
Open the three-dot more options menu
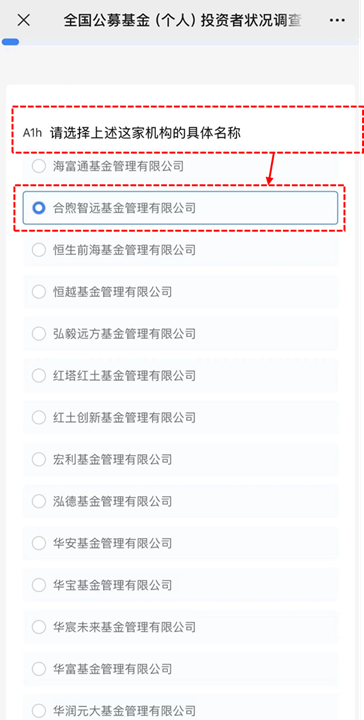click(x=337, y=20)
